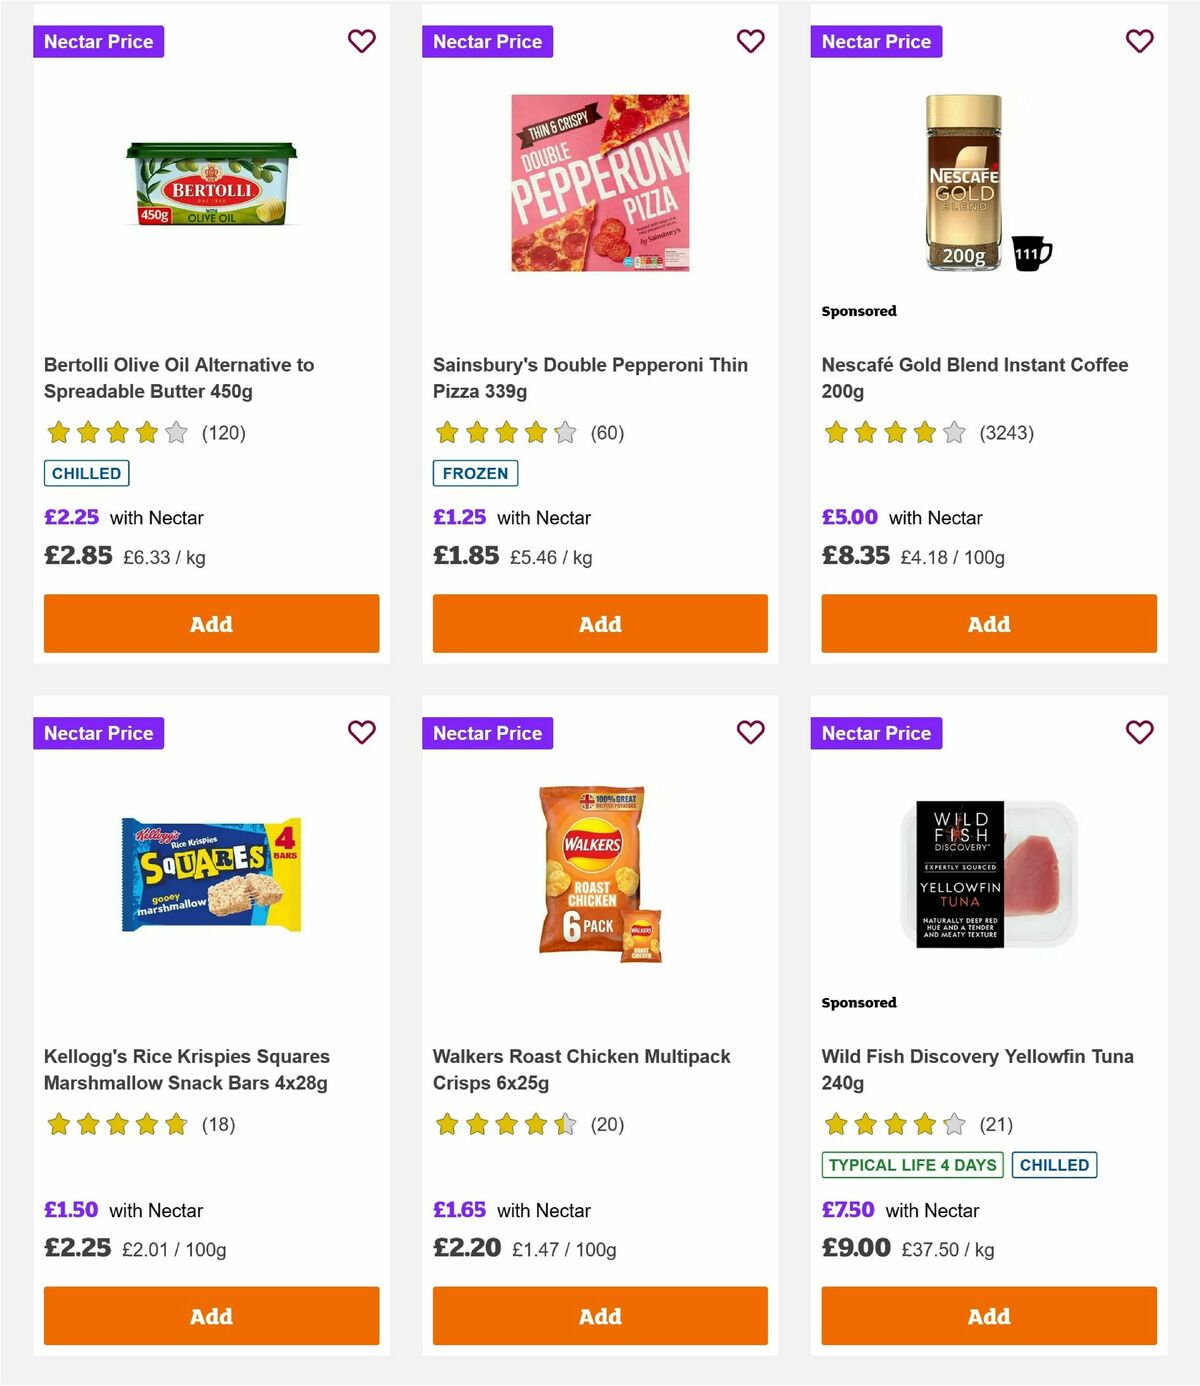Click the heart icon on Bertolli Olive Oil card
This screenshot has width=1200, height=1386.
tap(361, 41)
